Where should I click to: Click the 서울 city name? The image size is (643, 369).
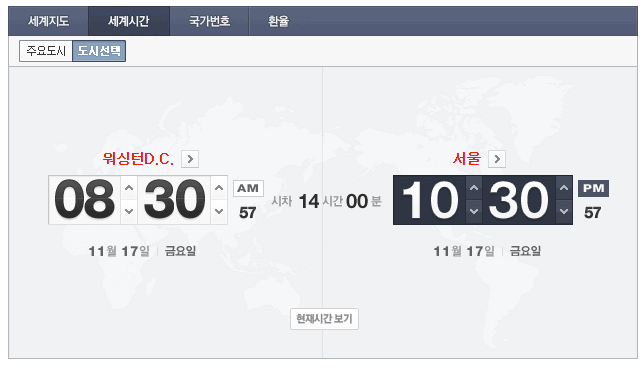467,159
